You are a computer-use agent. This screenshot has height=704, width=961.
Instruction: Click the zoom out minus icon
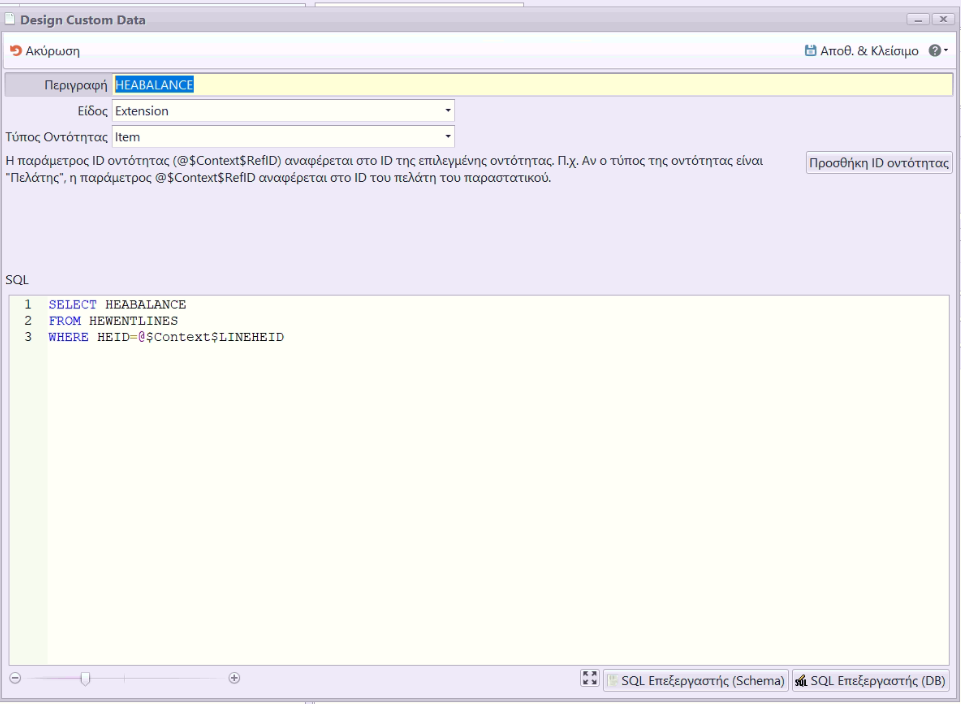pyautogui.click(x=15, y=678)
